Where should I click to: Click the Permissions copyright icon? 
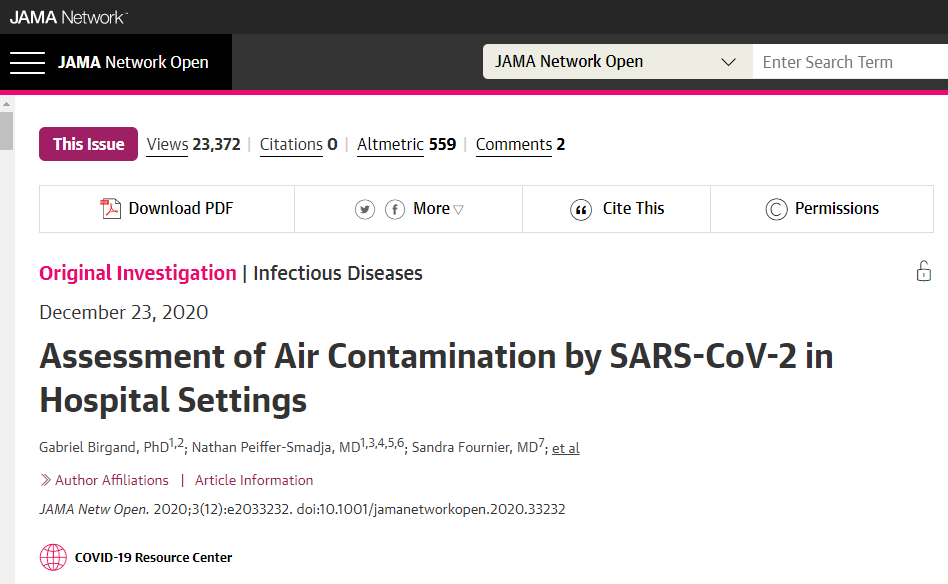point(776,209)
